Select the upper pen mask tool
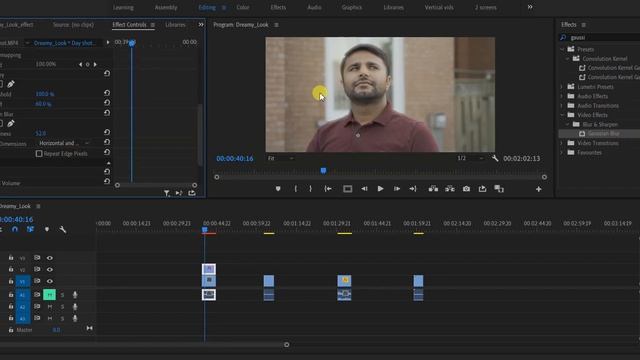This screenshot has height=360, width=640. 11,84
